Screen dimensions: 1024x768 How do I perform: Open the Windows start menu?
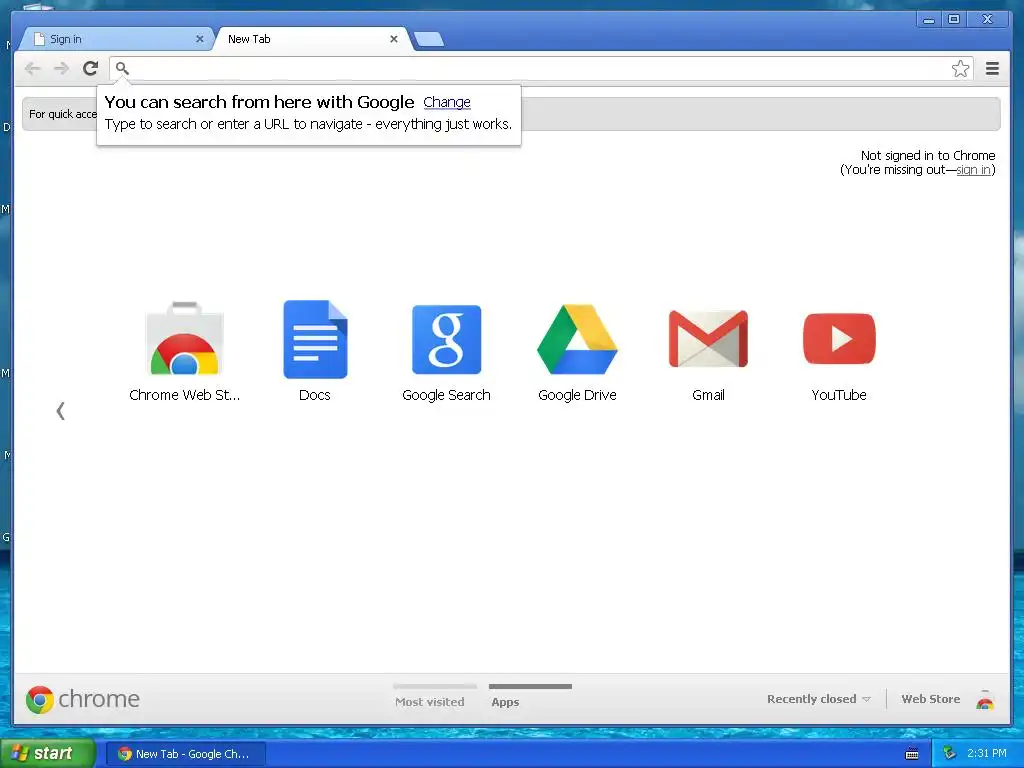tap(48, 753)
